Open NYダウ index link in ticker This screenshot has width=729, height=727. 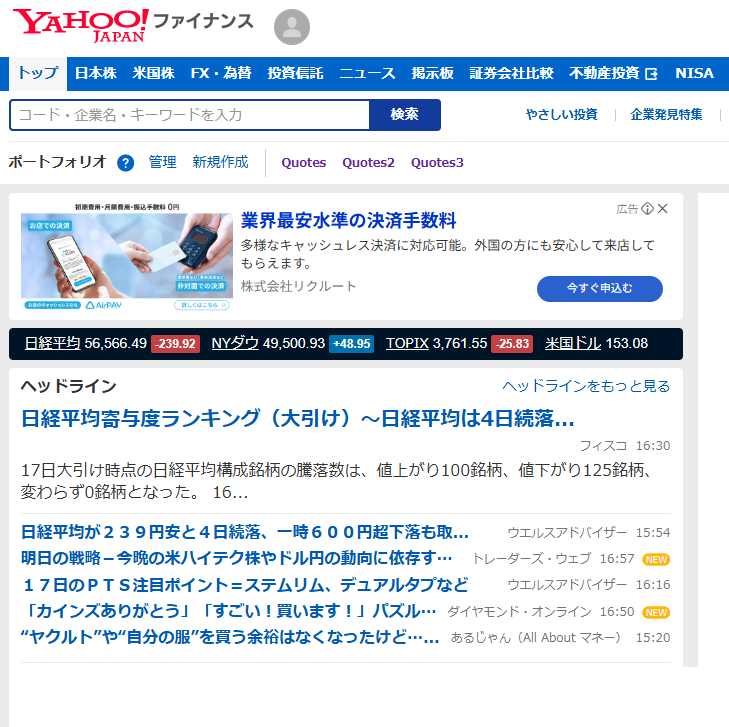tap(235, 343)
